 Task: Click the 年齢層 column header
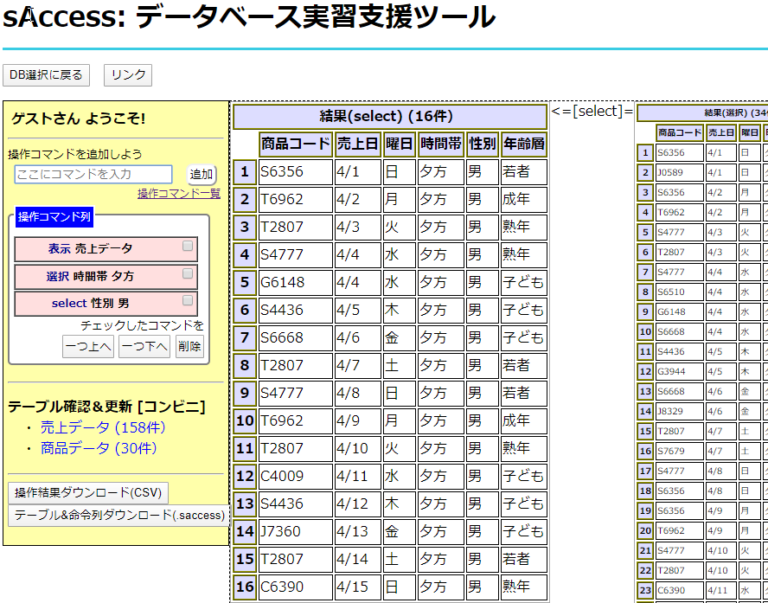coord(524,144)
